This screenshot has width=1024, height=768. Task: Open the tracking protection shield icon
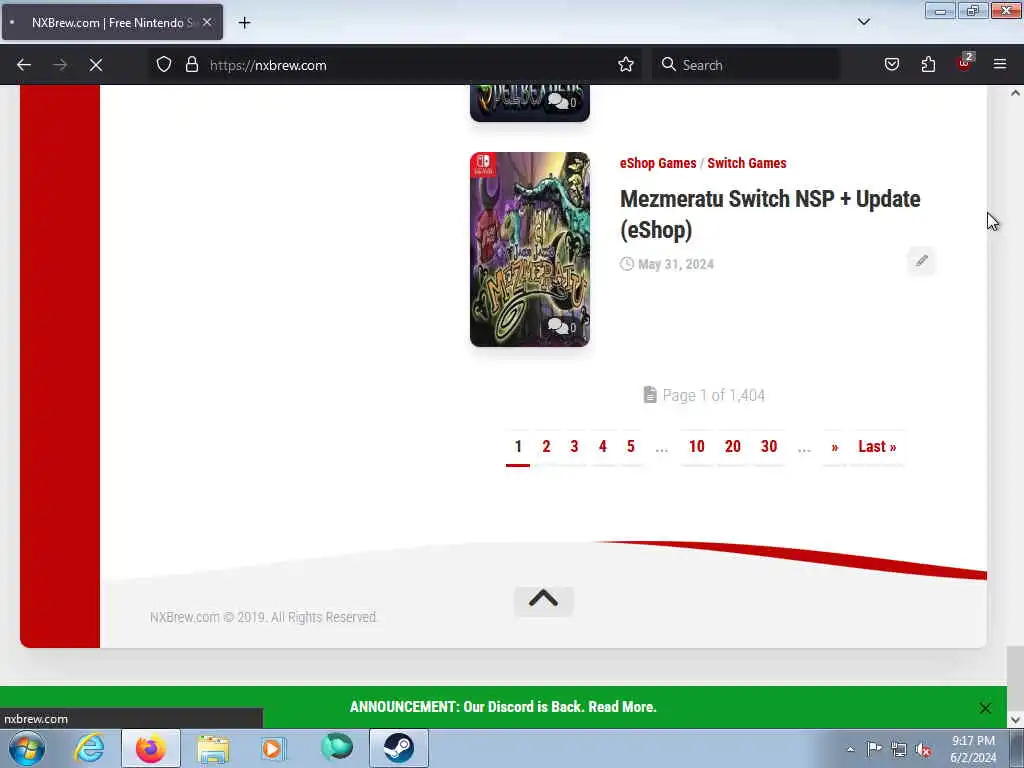point(164,65)
